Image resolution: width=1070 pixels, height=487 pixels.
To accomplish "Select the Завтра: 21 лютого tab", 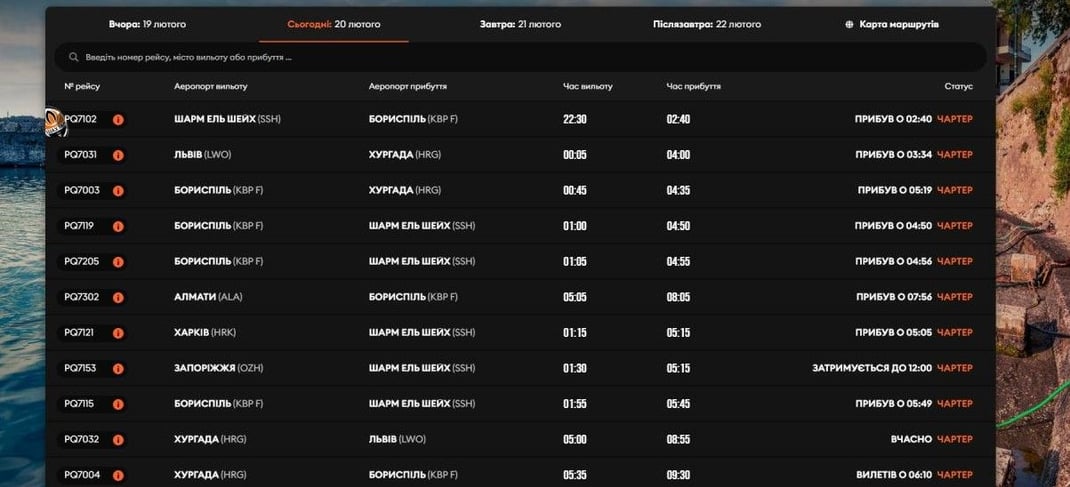I will click(518, 24).
